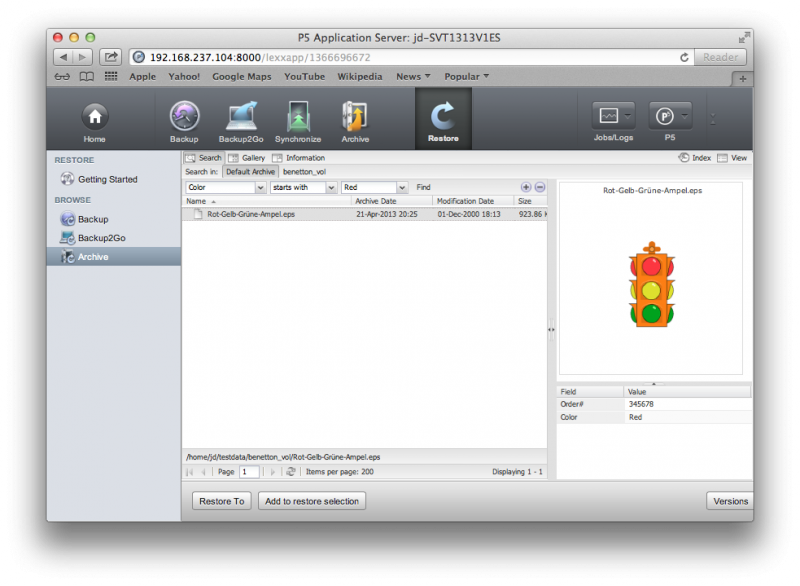Image resolution: width=800 pixels, height=586 pixels.
Task: Open the View option
Action: (x=732, y=158)
